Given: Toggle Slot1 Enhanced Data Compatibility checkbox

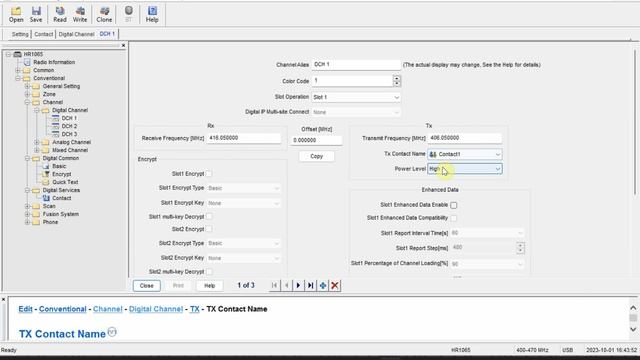Looking at the screenshot, I should click(x=453, y=218).
